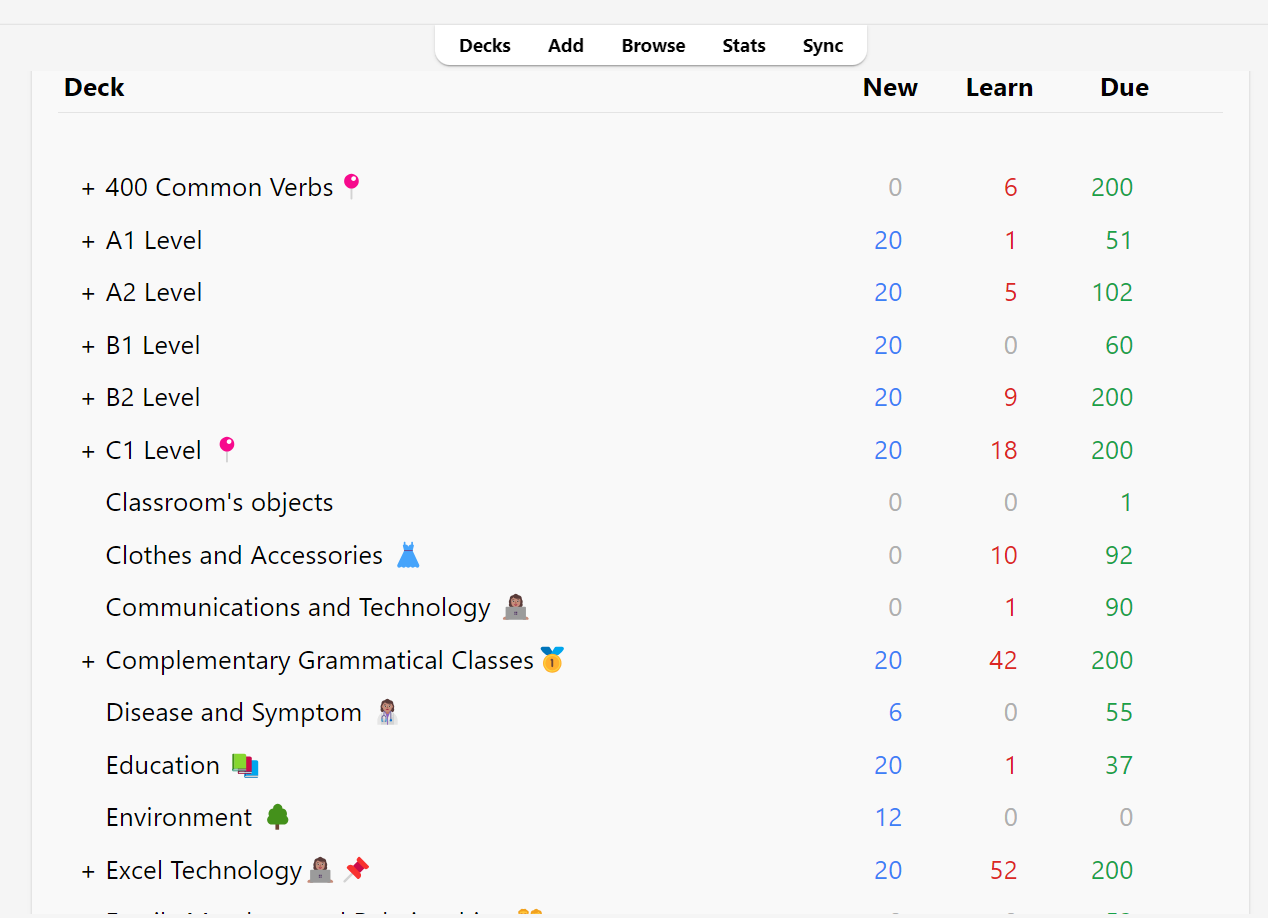Open the A2 Level deck
Image resolution: width=1268 pixels, height=918 pixels.
154,292
